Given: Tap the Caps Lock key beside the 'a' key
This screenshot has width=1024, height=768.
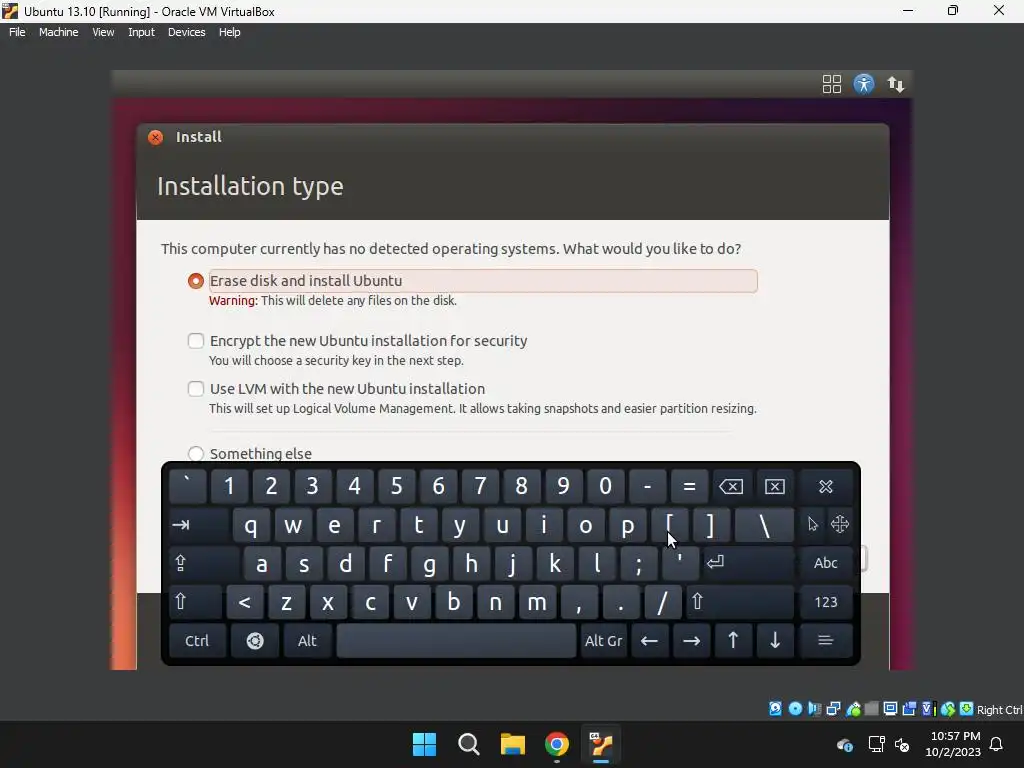Looking at the screenshot, I should coord(204,564).
